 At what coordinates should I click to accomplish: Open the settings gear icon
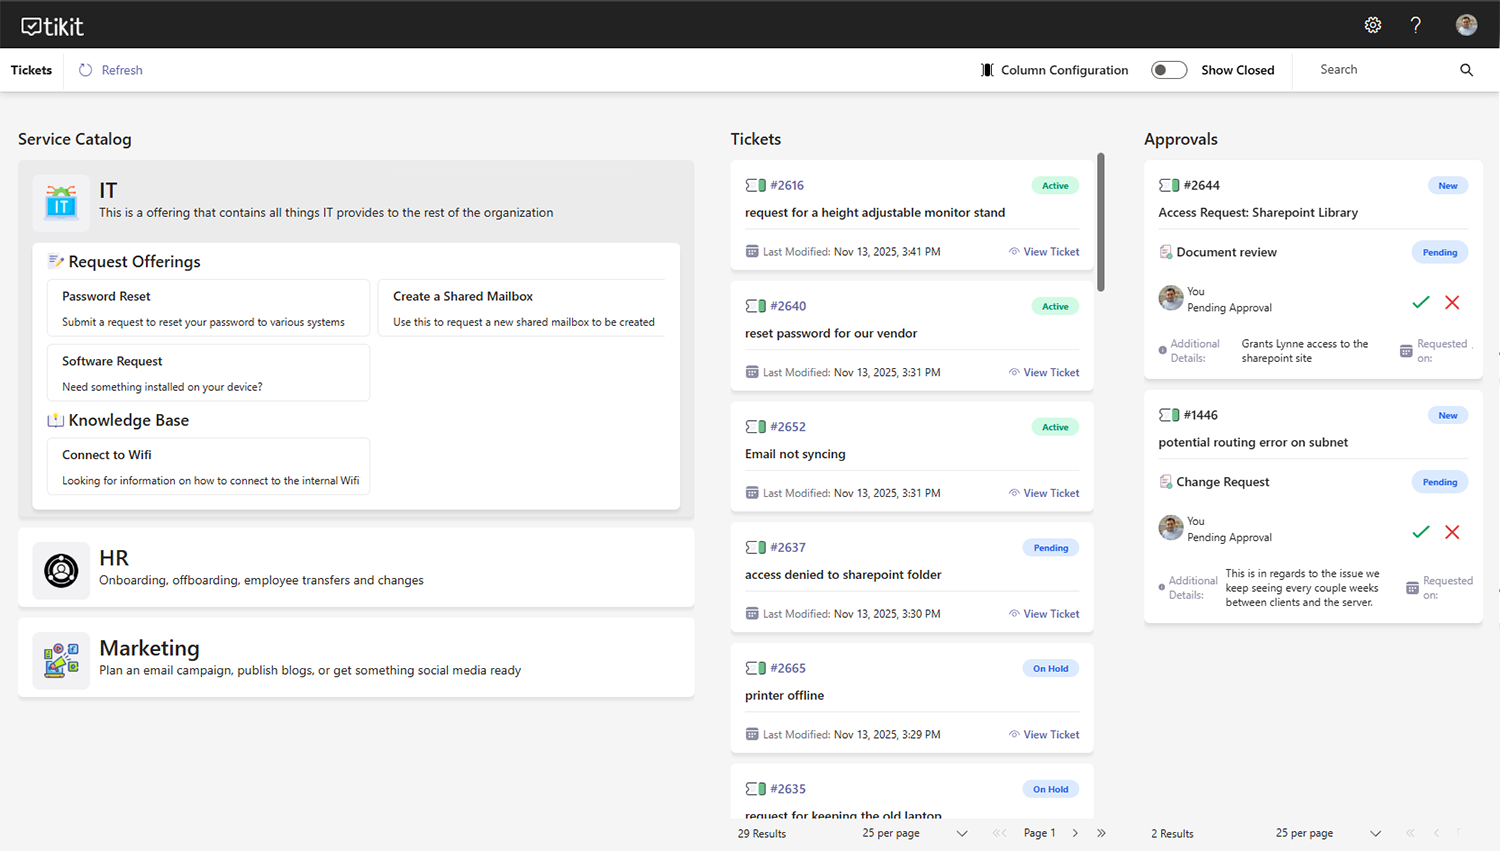pyautogui.click(x=1372, y=25)
